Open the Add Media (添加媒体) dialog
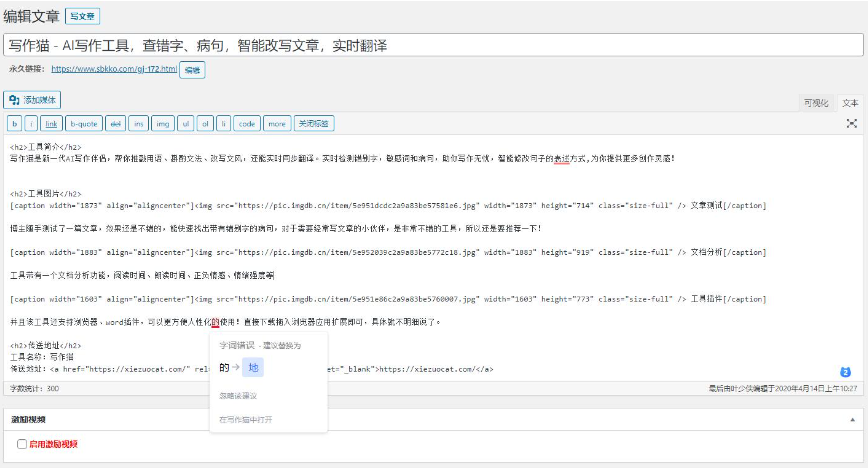The width and height of the screenshot is (868, 468). pos(34,100)
